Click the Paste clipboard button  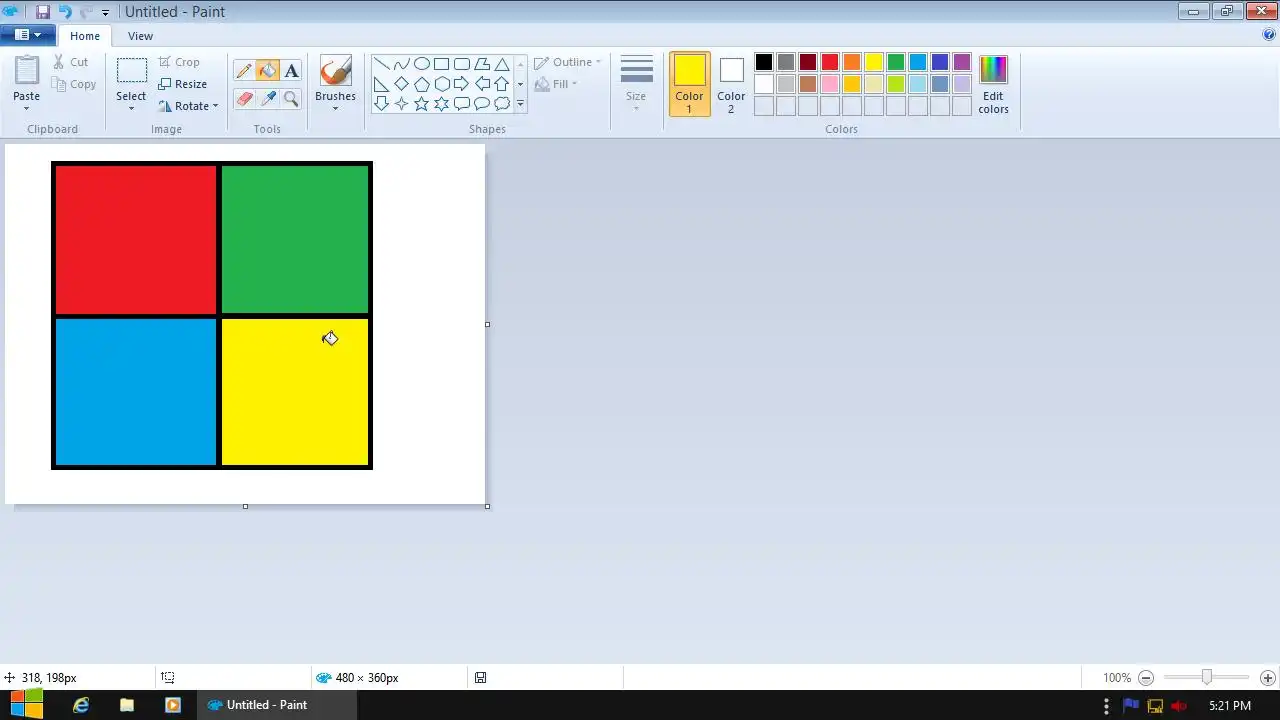27,71
